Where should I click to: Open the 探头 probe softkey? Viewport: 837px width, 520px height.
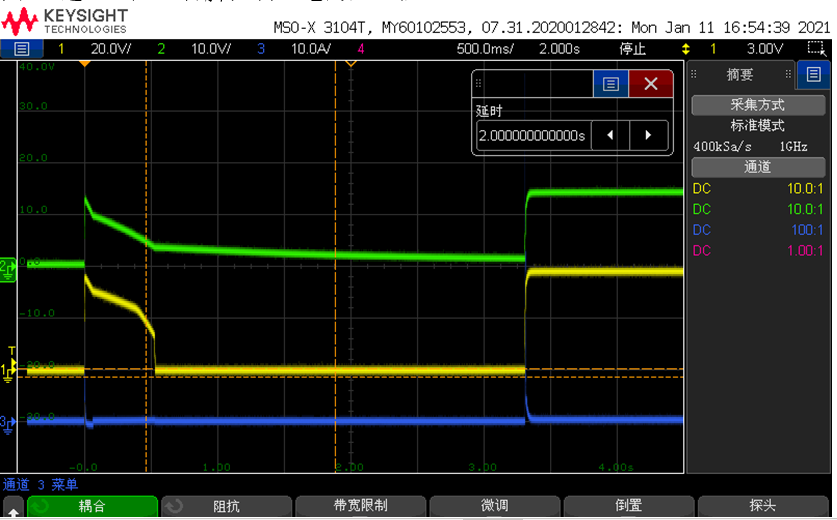tap(762, 506)
